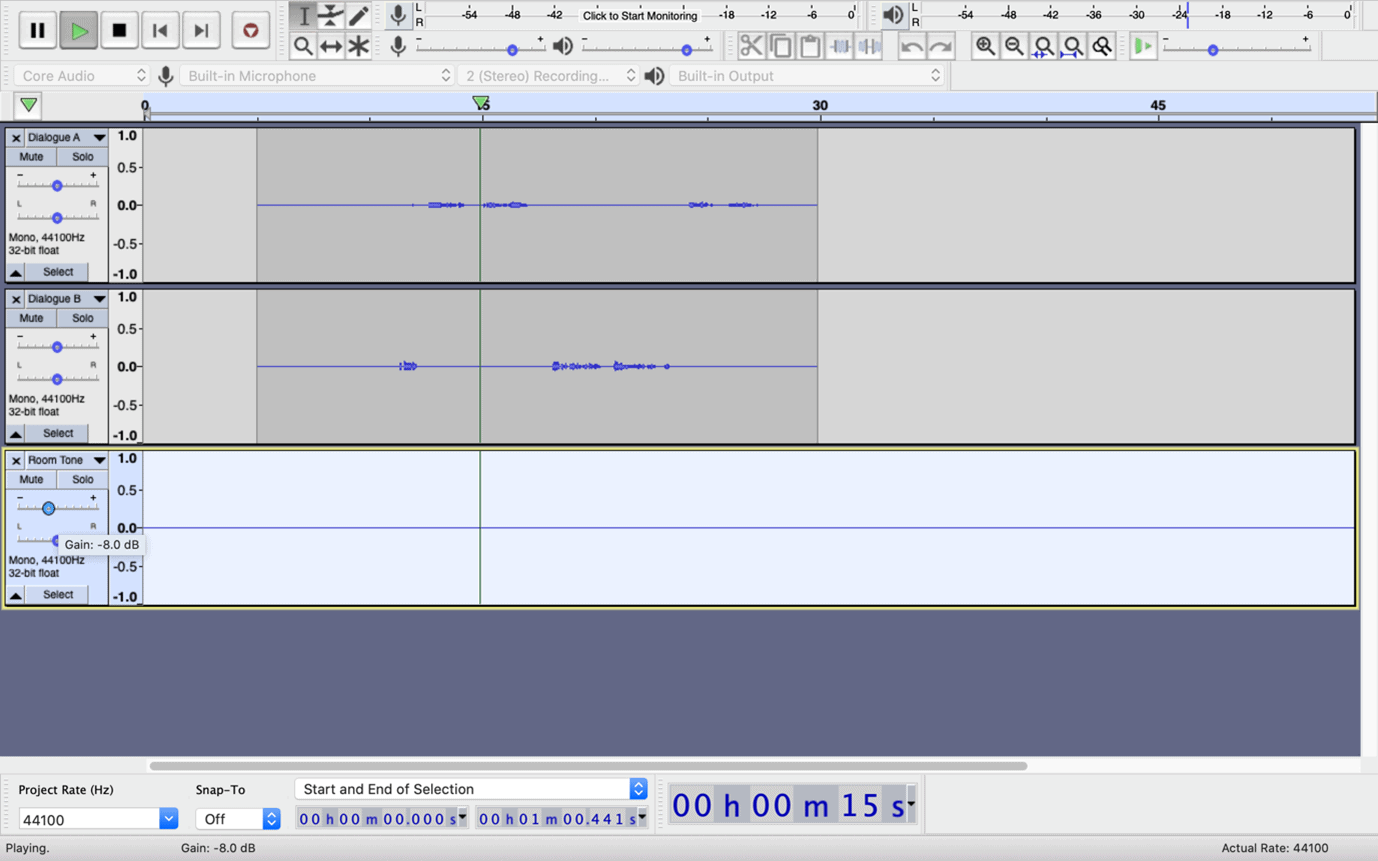Mute the Room Tone track
Image resolution: width=1378 pixels, height=861 pixels.
(x=31, y=479)
